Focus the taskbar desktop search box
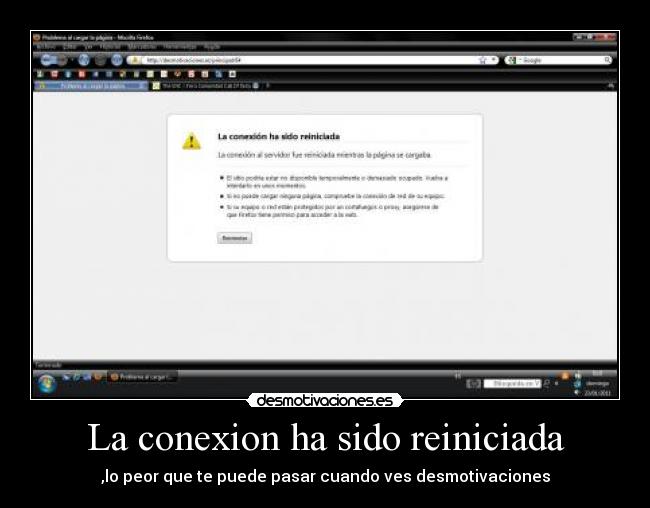Image resolution: width=650 pixels, height=508 pixels. 512,384
